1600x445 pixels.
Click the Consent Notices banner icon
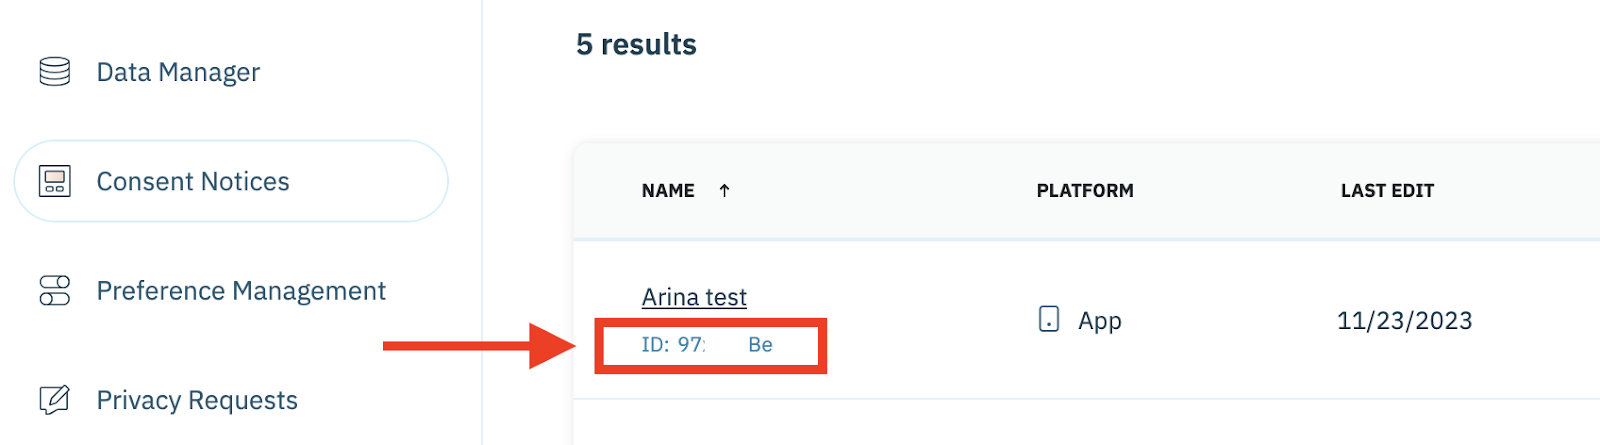[x=54, y=181]
